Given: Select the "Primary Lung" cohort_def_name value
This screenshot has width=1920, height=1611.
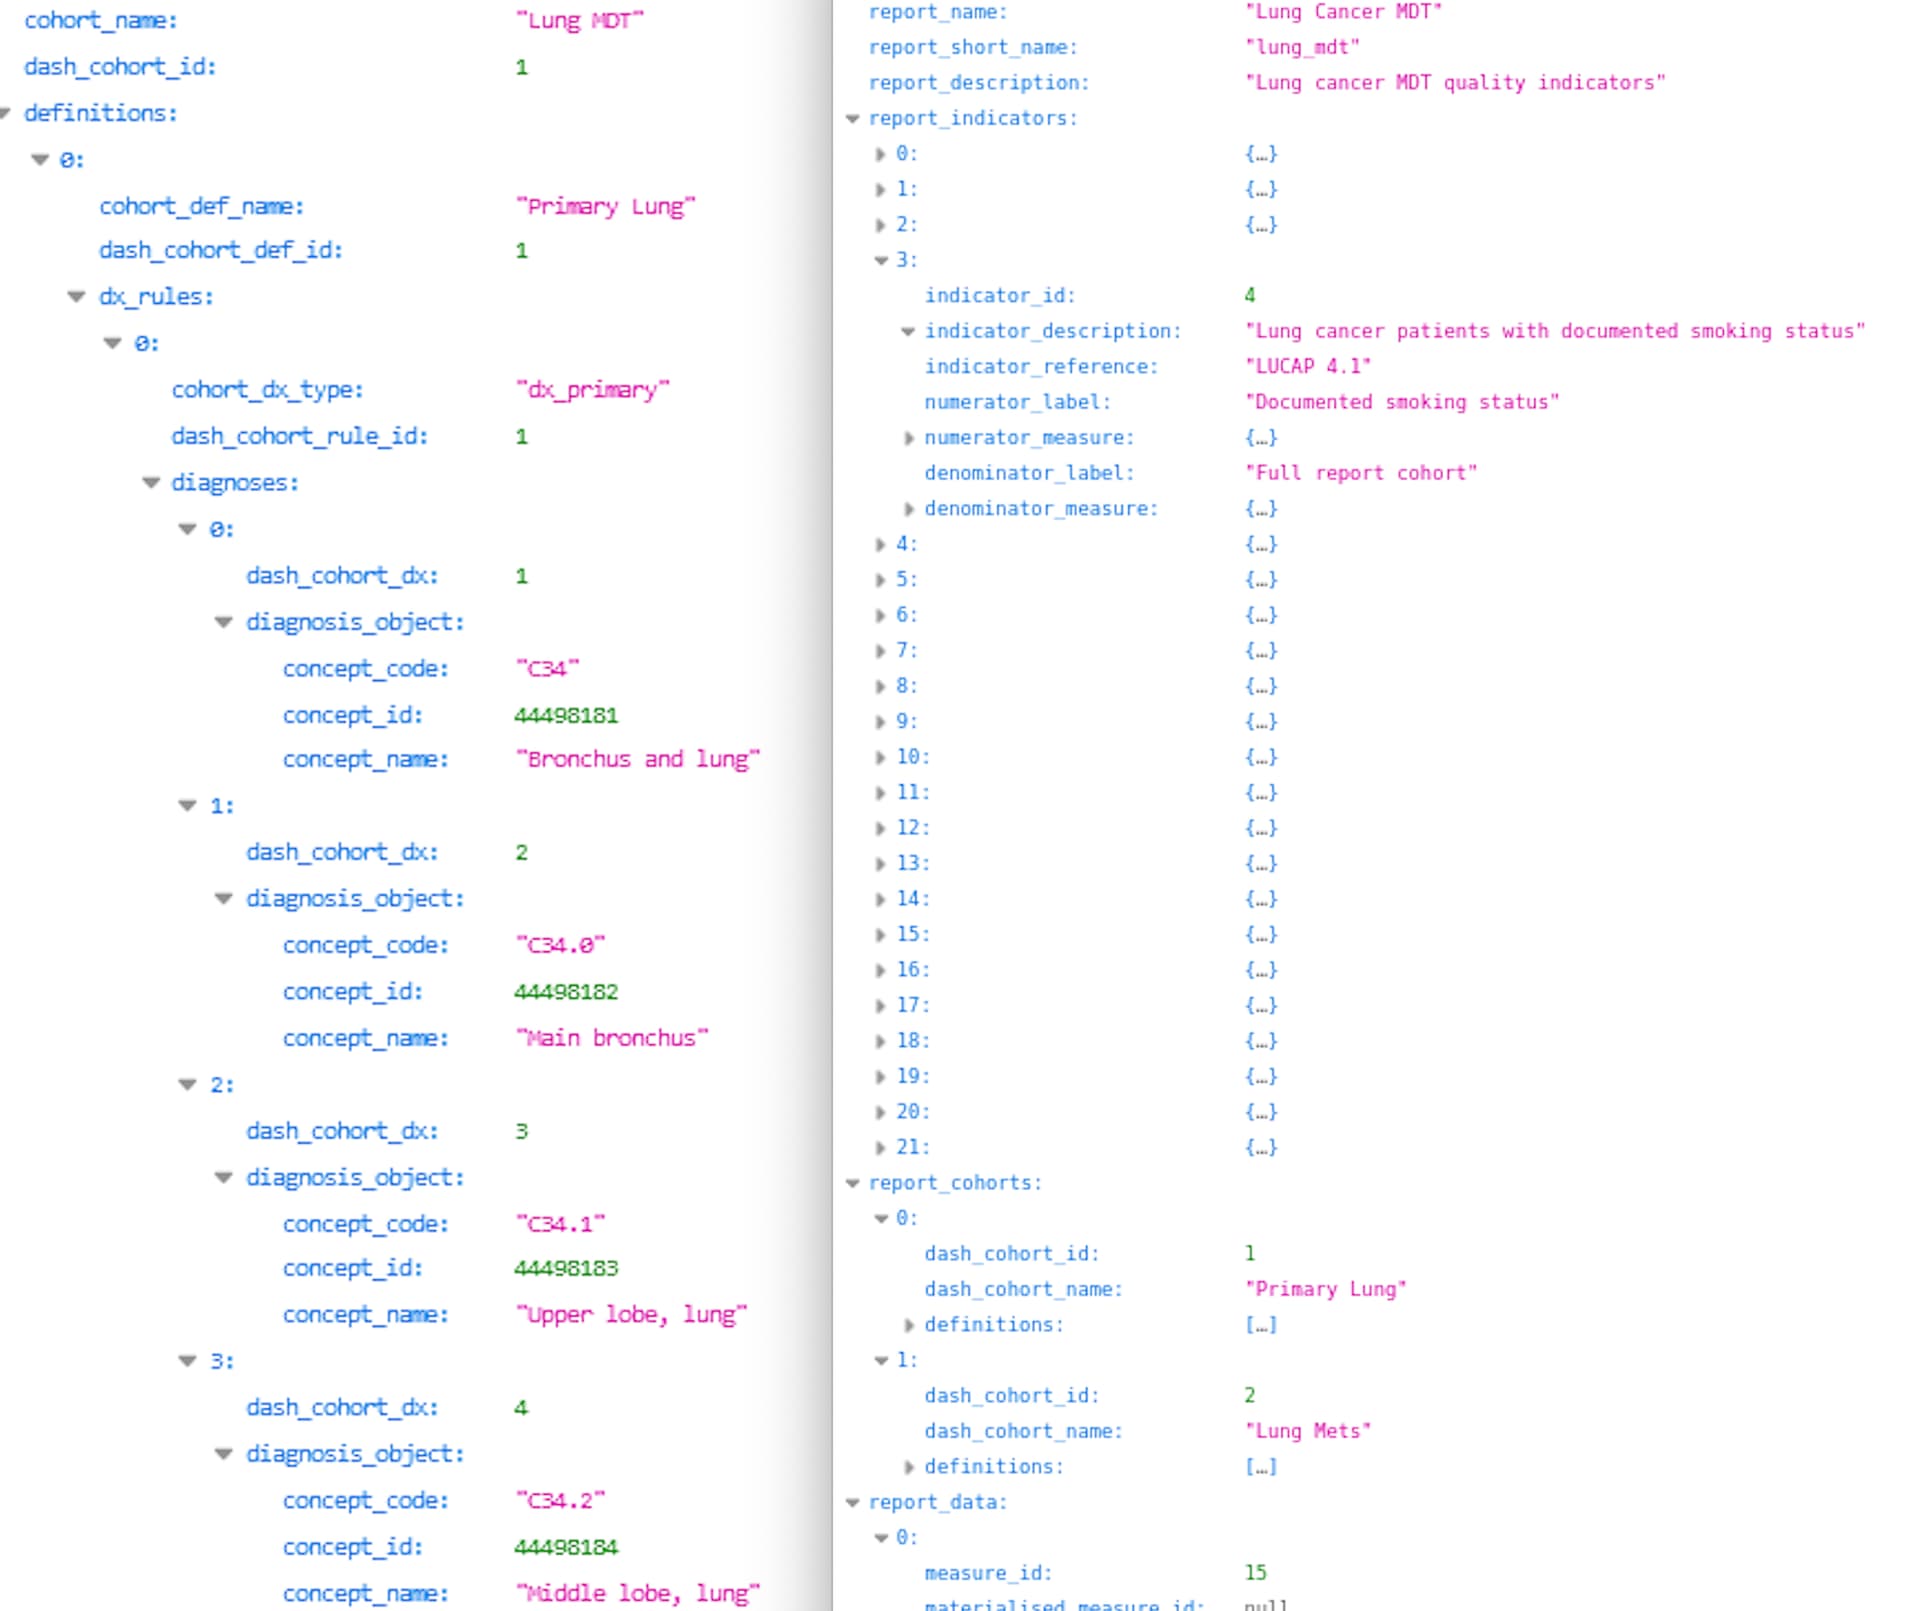Looking at the screenshot, I should pyautogui.click(x=605, y=206).
